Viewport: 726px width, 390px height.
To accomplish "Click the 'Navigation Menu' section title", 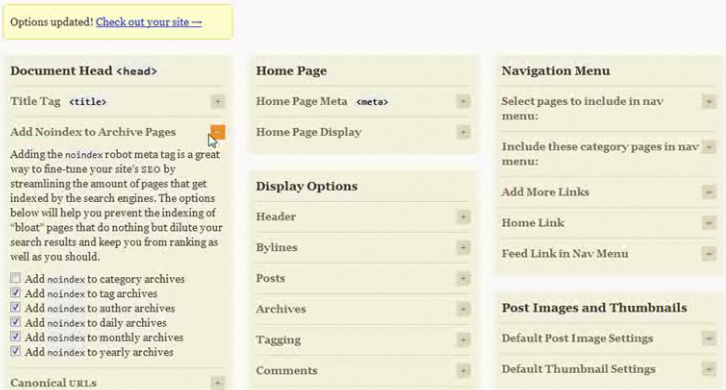I will pyautogui.click(x=556, y=70).
